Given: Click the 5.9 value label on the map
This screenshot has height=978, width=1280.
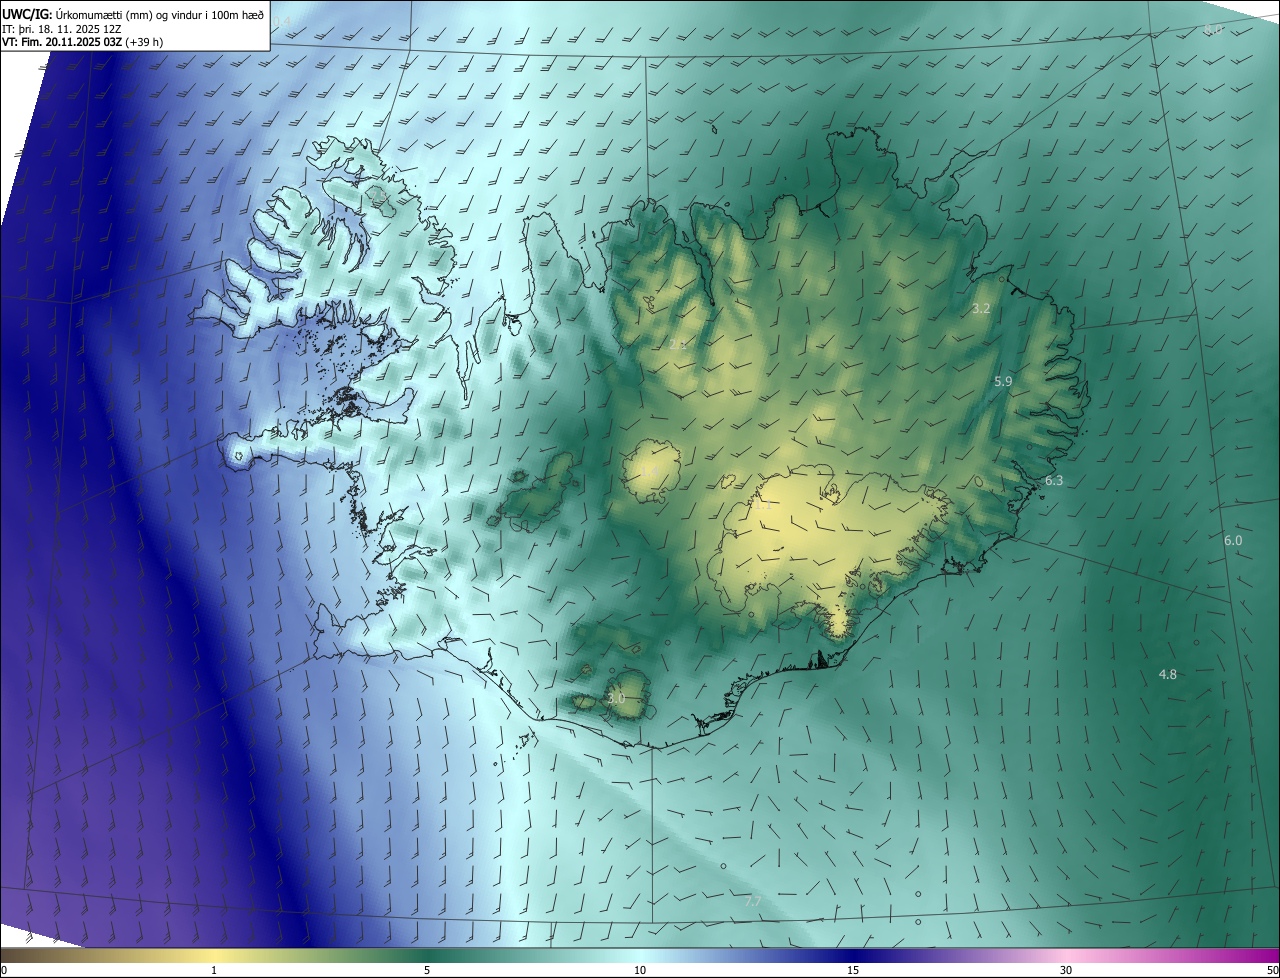Looking at the screenshot, I should [x=1003, y=382].
